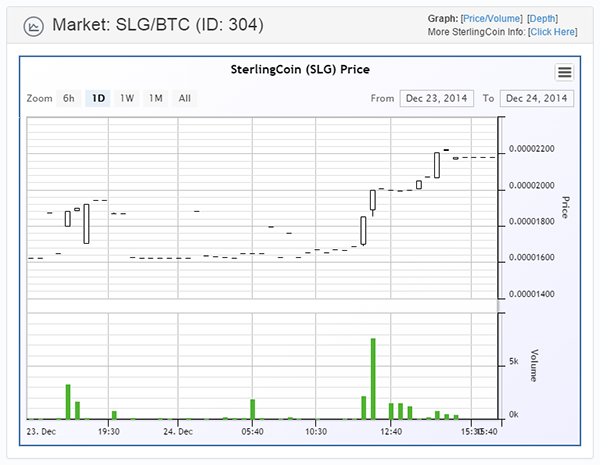Open the chart hamburger export menu
Screen dimensions: 600x465
[x=564, y=72]
